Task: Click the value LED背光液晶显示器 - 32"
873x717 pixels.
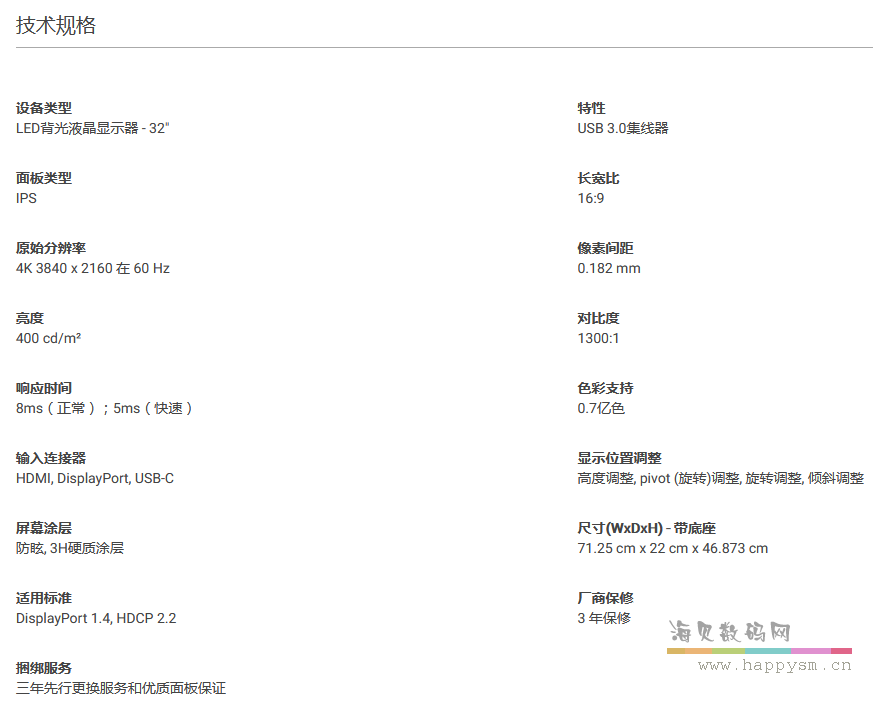Action: (x=92, y=129)
